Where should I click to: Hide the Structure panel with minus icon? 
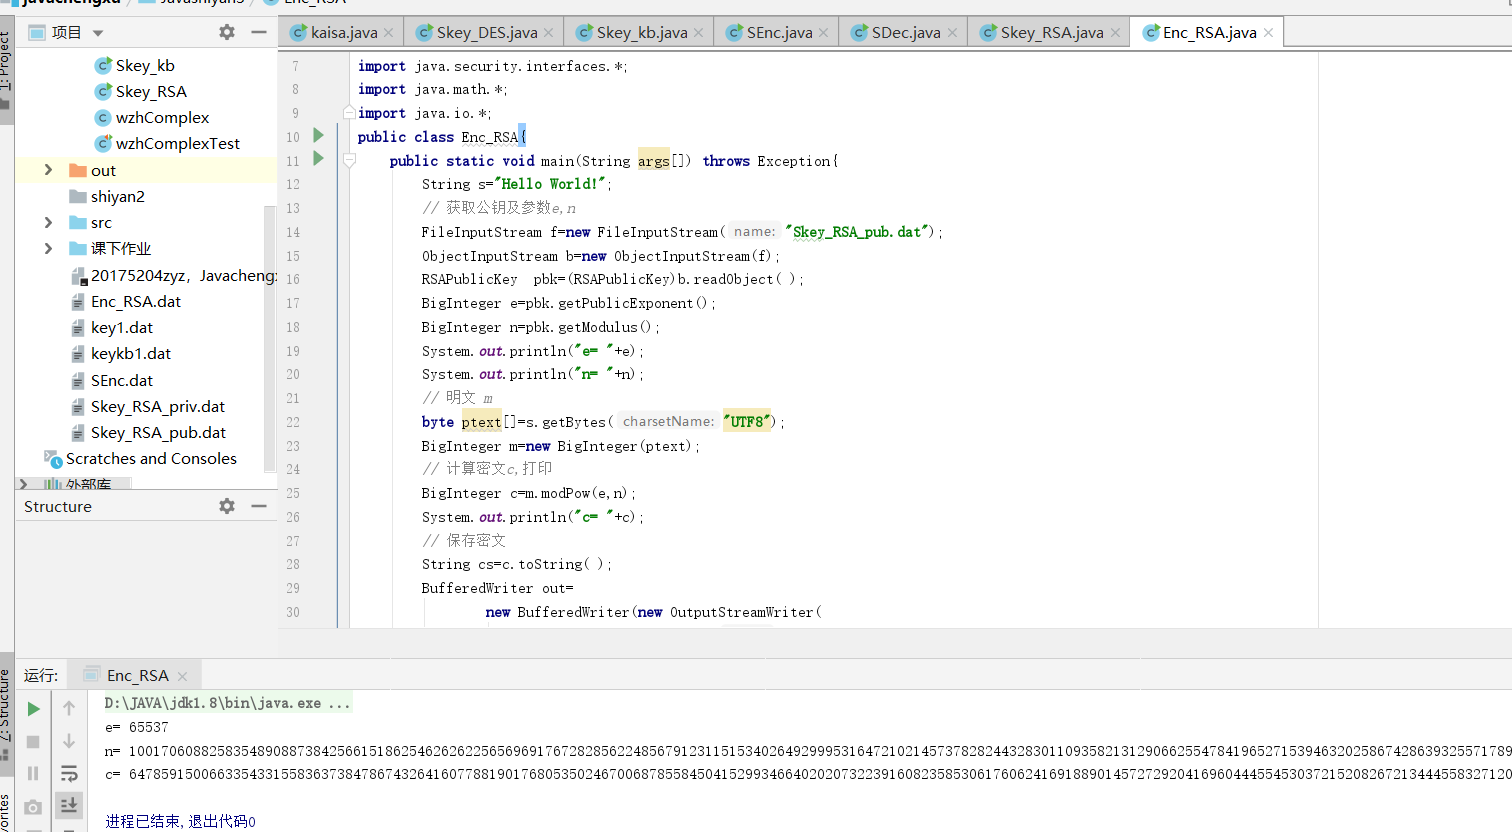click(259, 506)
